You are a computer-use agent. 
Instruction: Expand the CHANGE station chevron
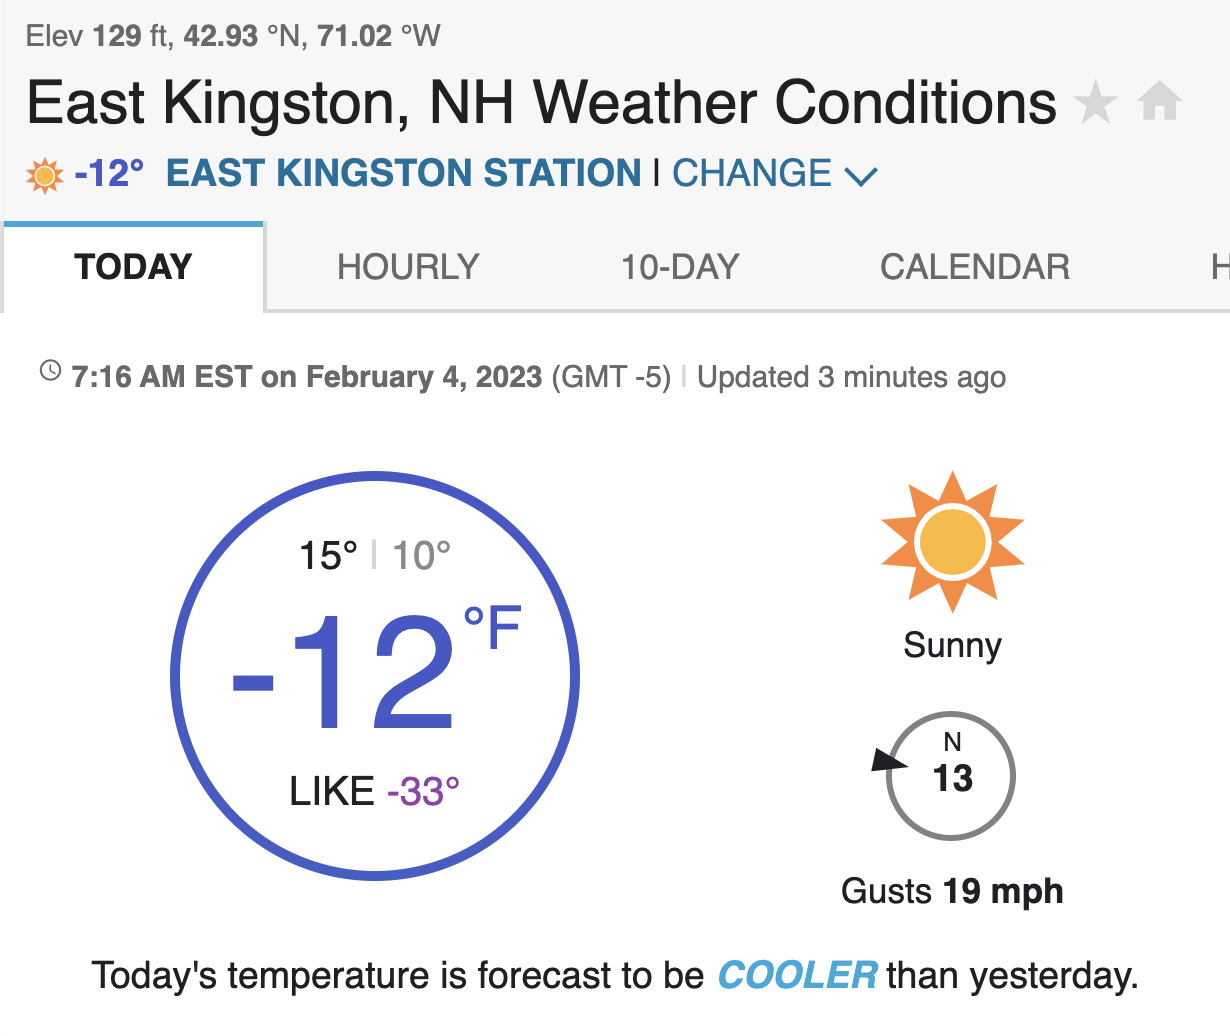861,176
